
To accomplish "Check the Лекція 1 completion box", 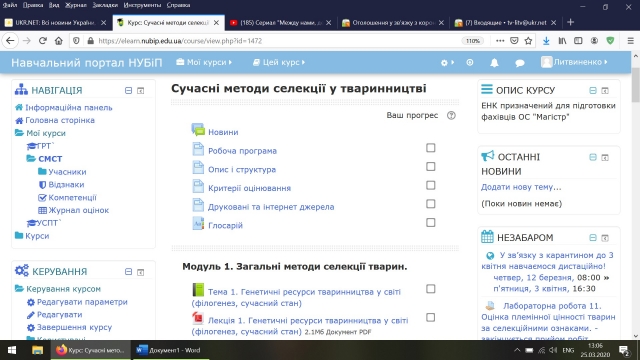I will point(431,318).
